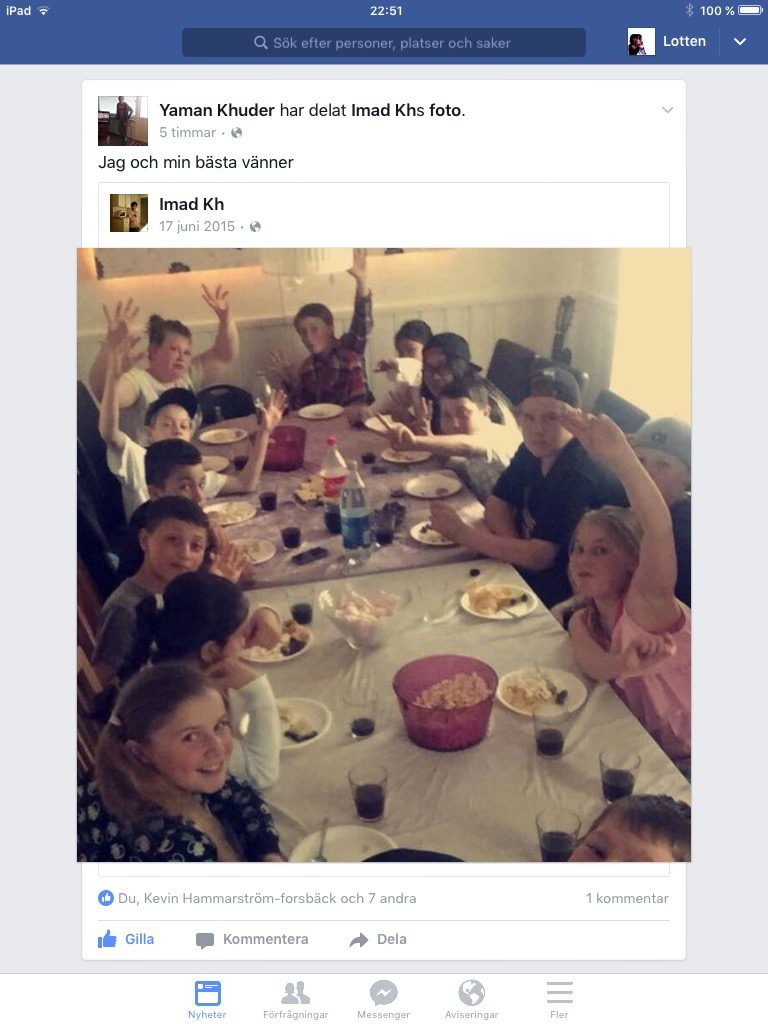This screenshot has width=768, height=1024.
Task: Click the Dela share arrow icon
Action: (x=359, y=940)
